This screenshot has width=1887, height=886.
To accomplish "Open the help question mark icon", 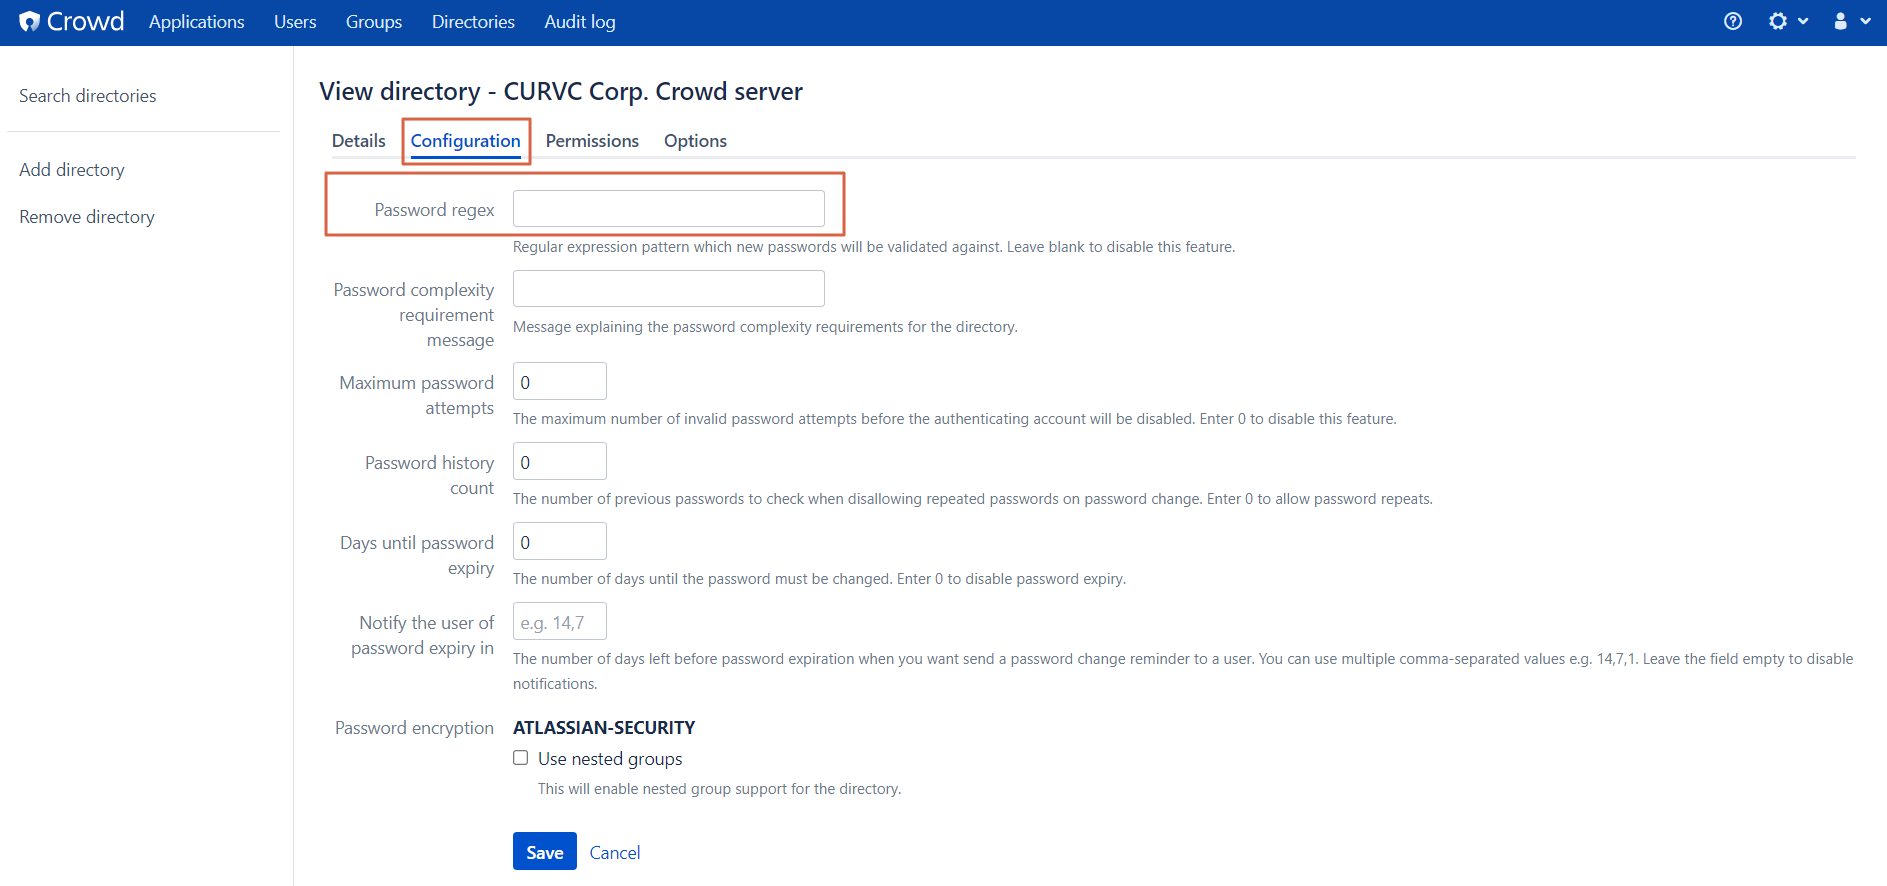I will (x=1733, y=21).
